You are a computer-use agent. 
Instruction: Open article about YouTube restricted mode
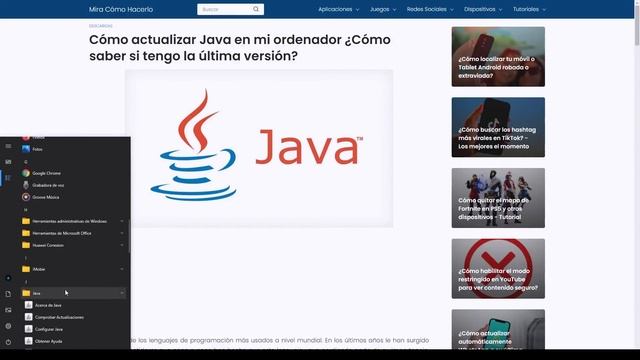tap(498, 269)
